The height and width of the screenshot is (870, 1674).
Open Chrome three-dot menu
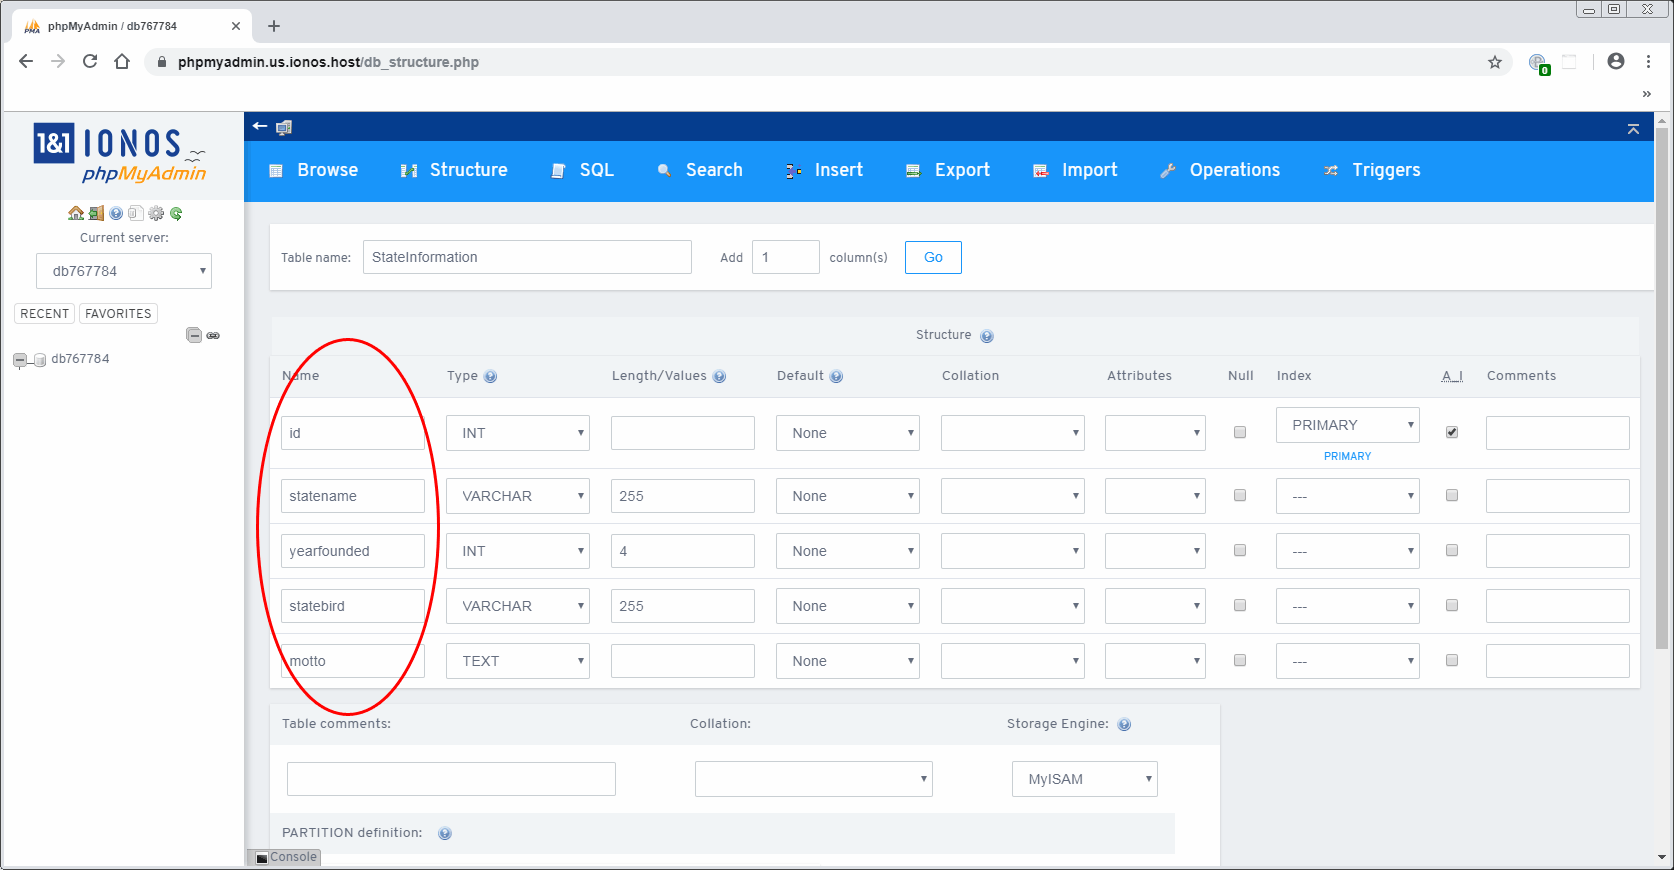(x=1648, y=61)
